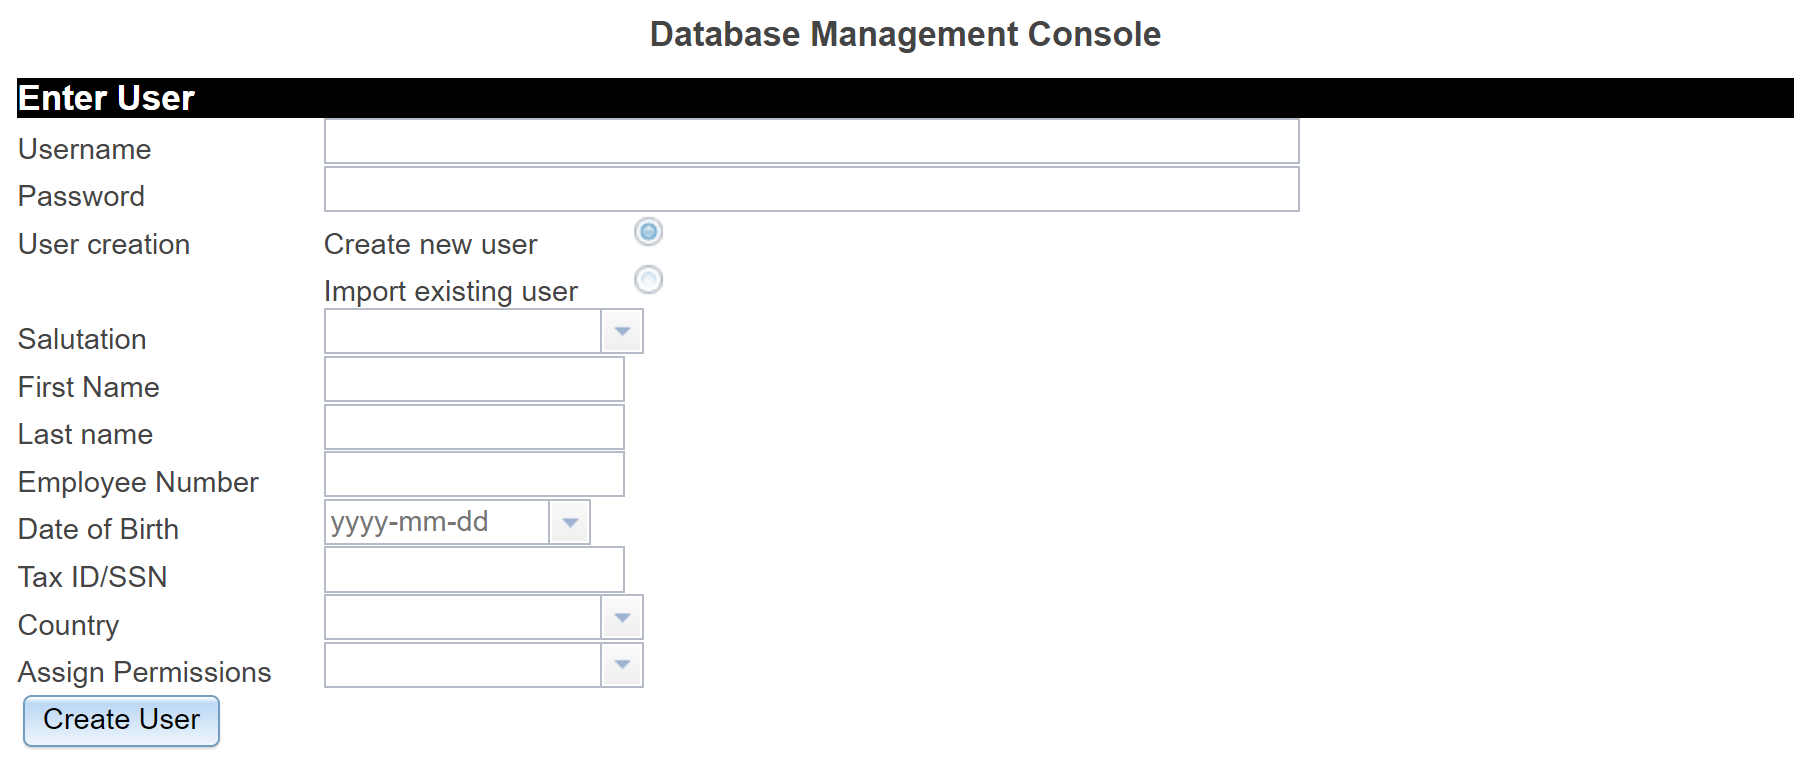Click the Tax ID/SSN input field
Screen dimensions: 1812x767
474,570
